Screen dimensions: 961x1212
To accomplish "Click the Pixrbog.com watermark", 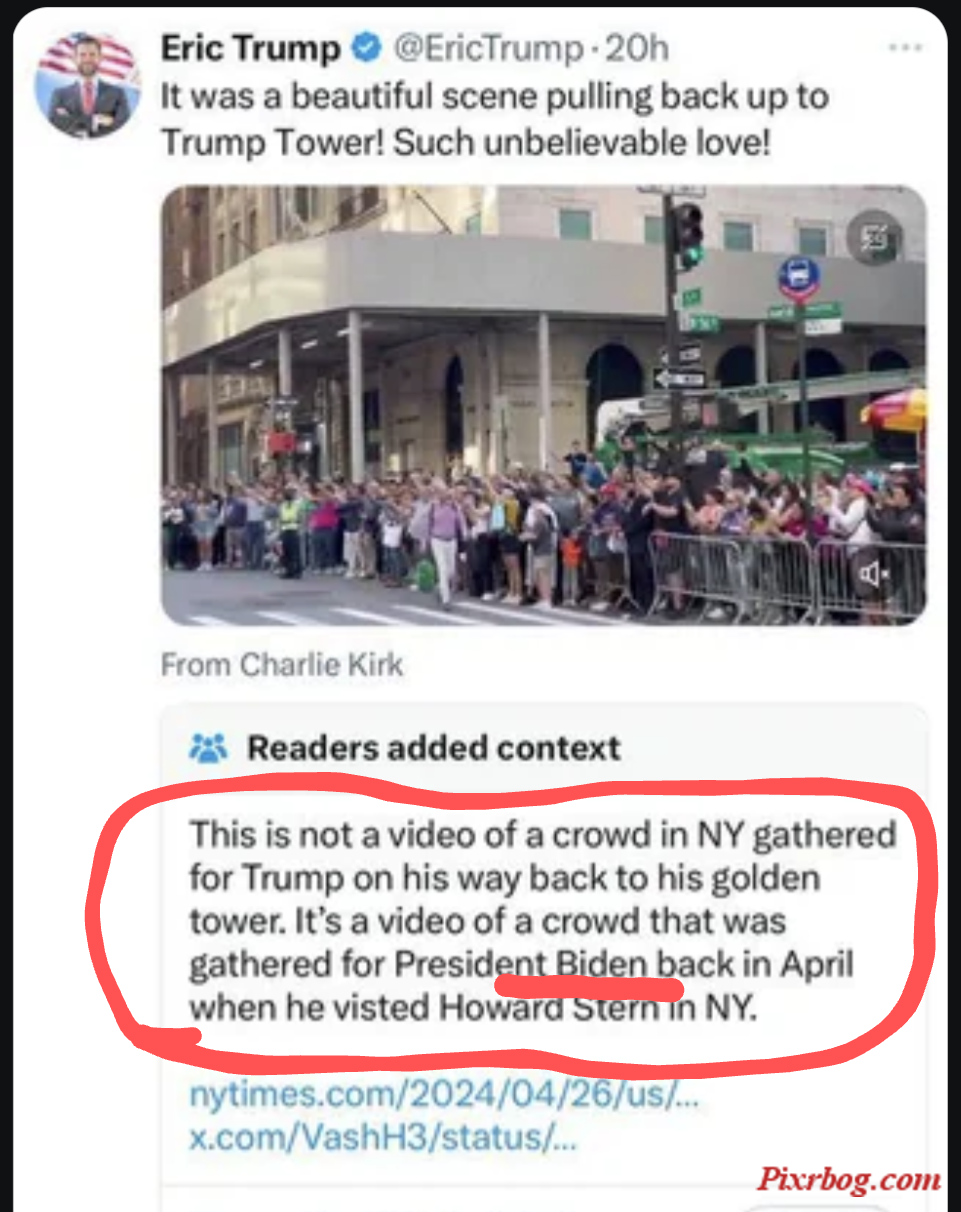I will pyautogui.click(x=848, y=1180).
